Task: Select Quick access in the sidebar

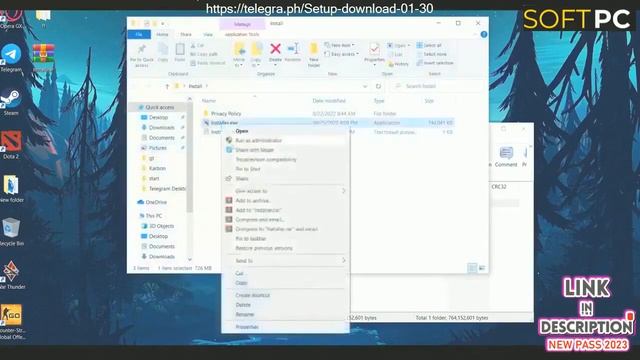Action: coord(160,107)
